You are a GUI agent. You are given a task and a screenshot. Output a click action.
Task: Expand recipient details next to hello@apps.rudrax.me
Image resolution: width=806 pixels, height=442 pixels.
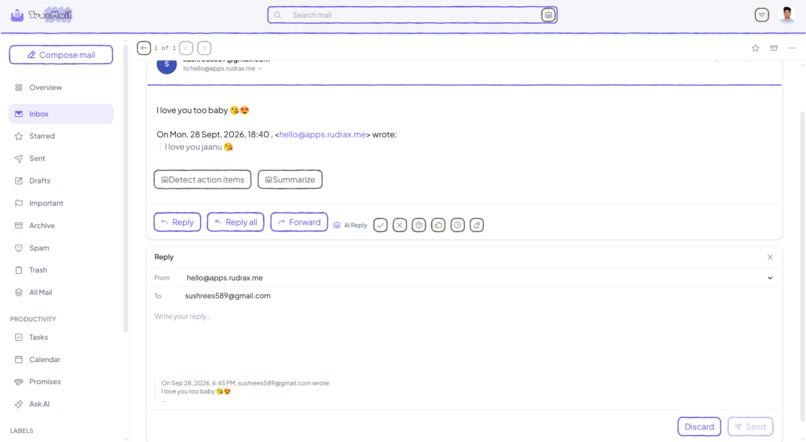tap(260, 68)
